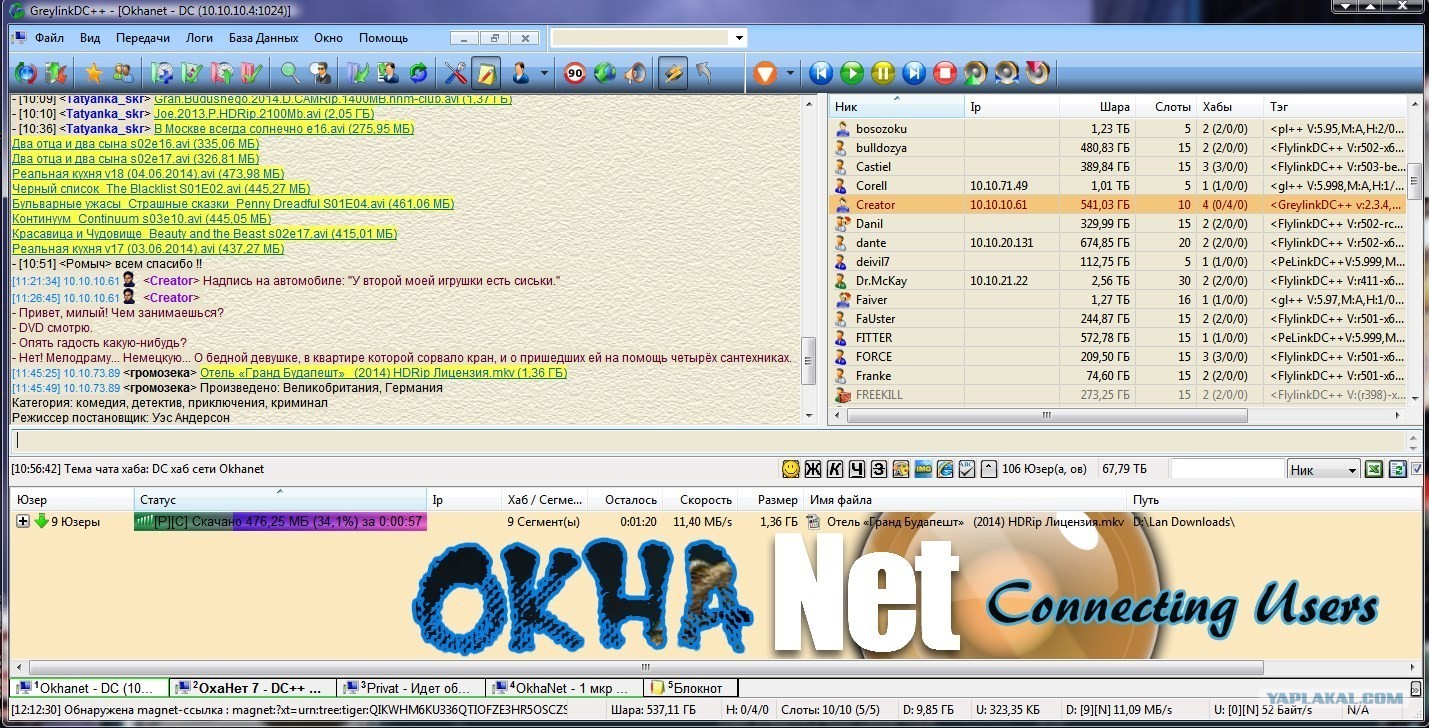Switch to the Privat tab
1429x728 pixels.
[x=411, y=688]
